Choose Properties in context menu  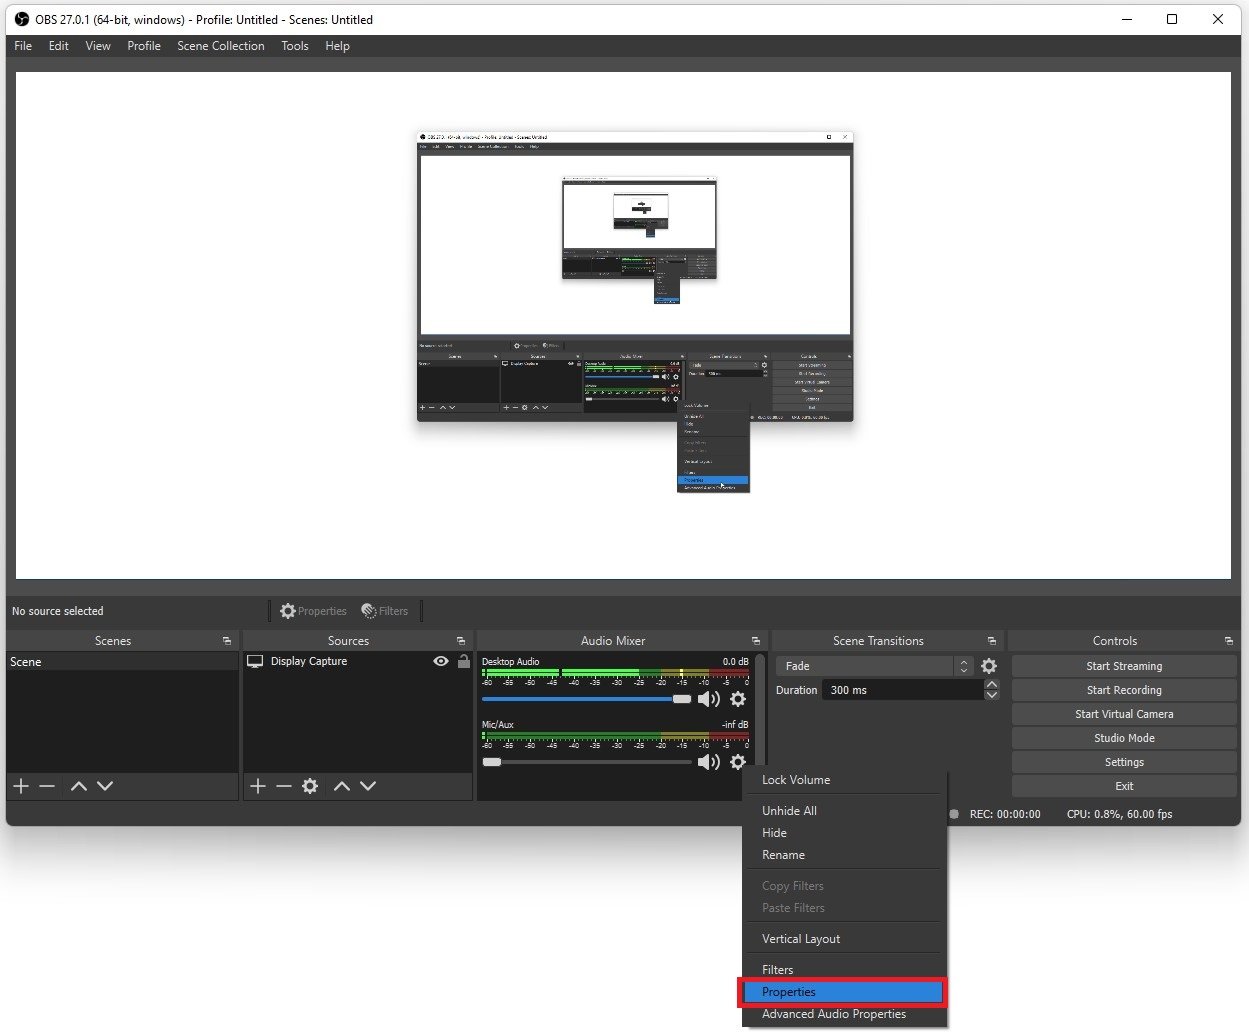click(x=842, y=992)
